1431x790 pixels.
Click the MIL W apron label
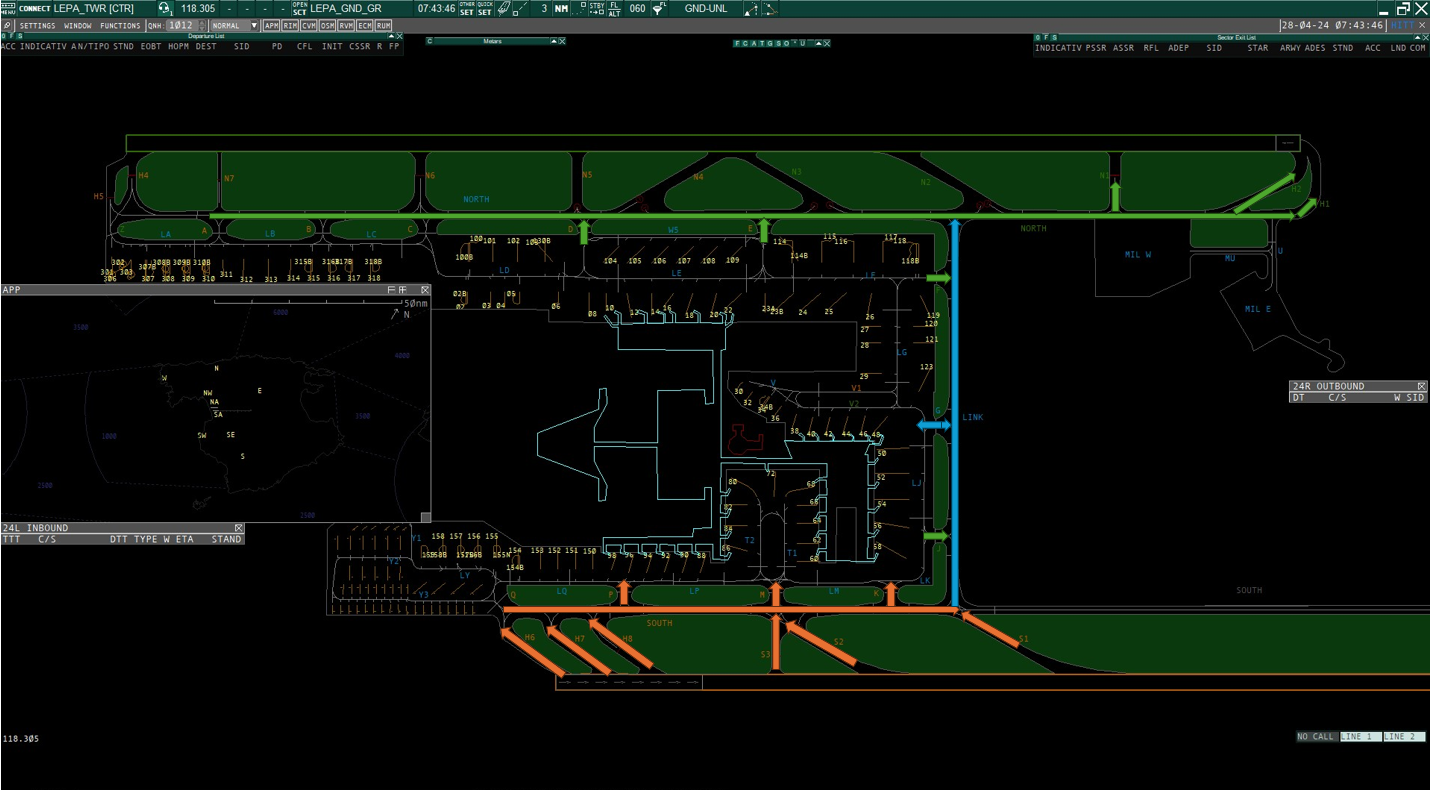click(x=1138, y=254)
